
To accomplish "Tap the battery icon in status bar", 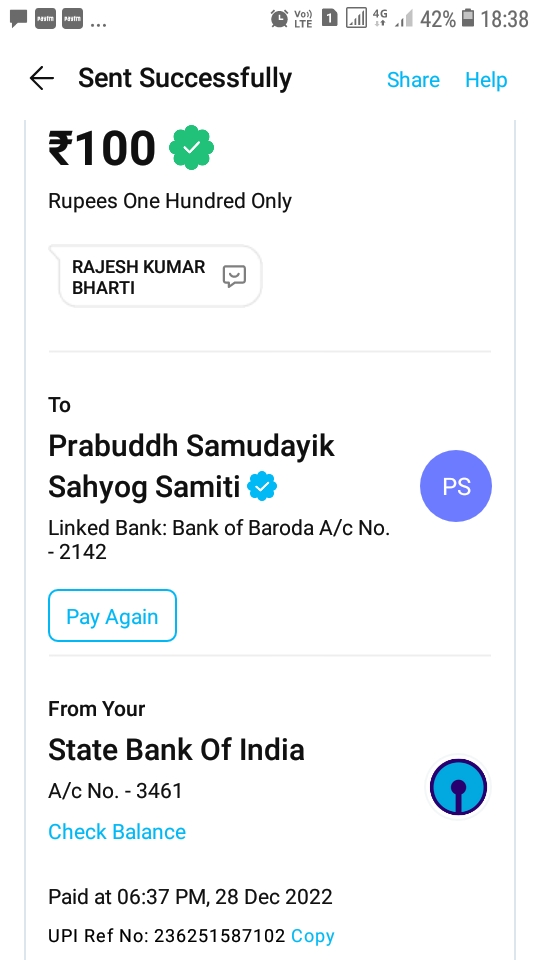I will pos(468,18).
